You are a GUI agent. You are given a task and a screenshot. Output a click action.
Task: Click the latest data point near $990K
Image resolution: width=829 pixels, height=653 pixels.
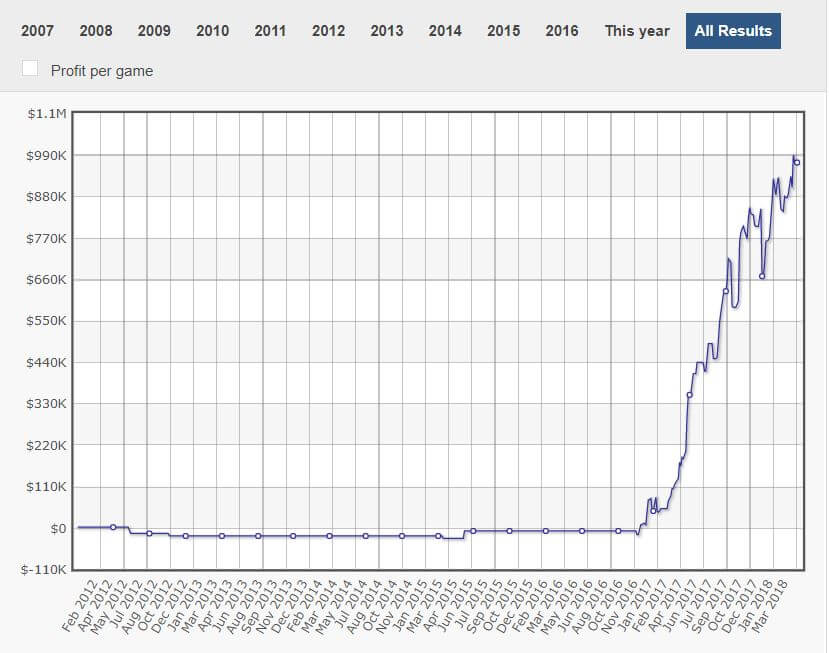797,163
